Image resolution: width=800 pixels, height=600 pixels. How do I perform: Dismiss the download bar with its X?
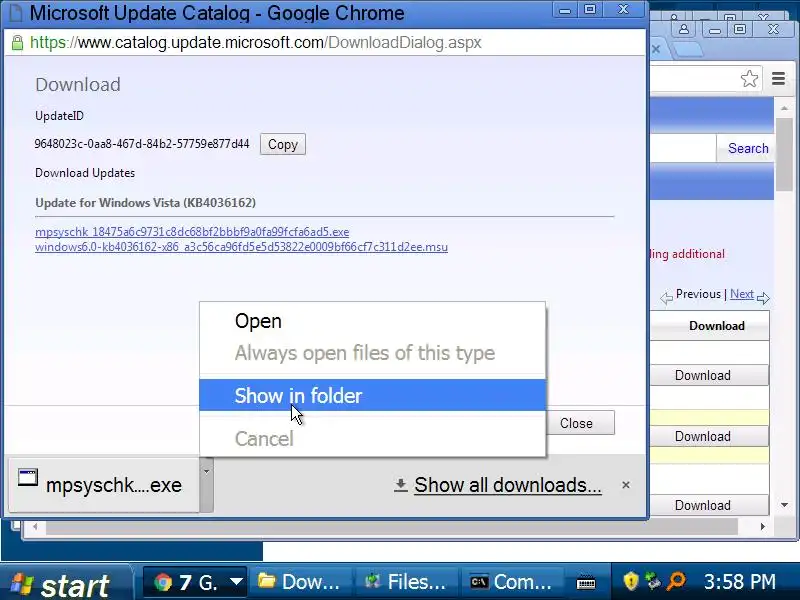[x=626, y=485]
